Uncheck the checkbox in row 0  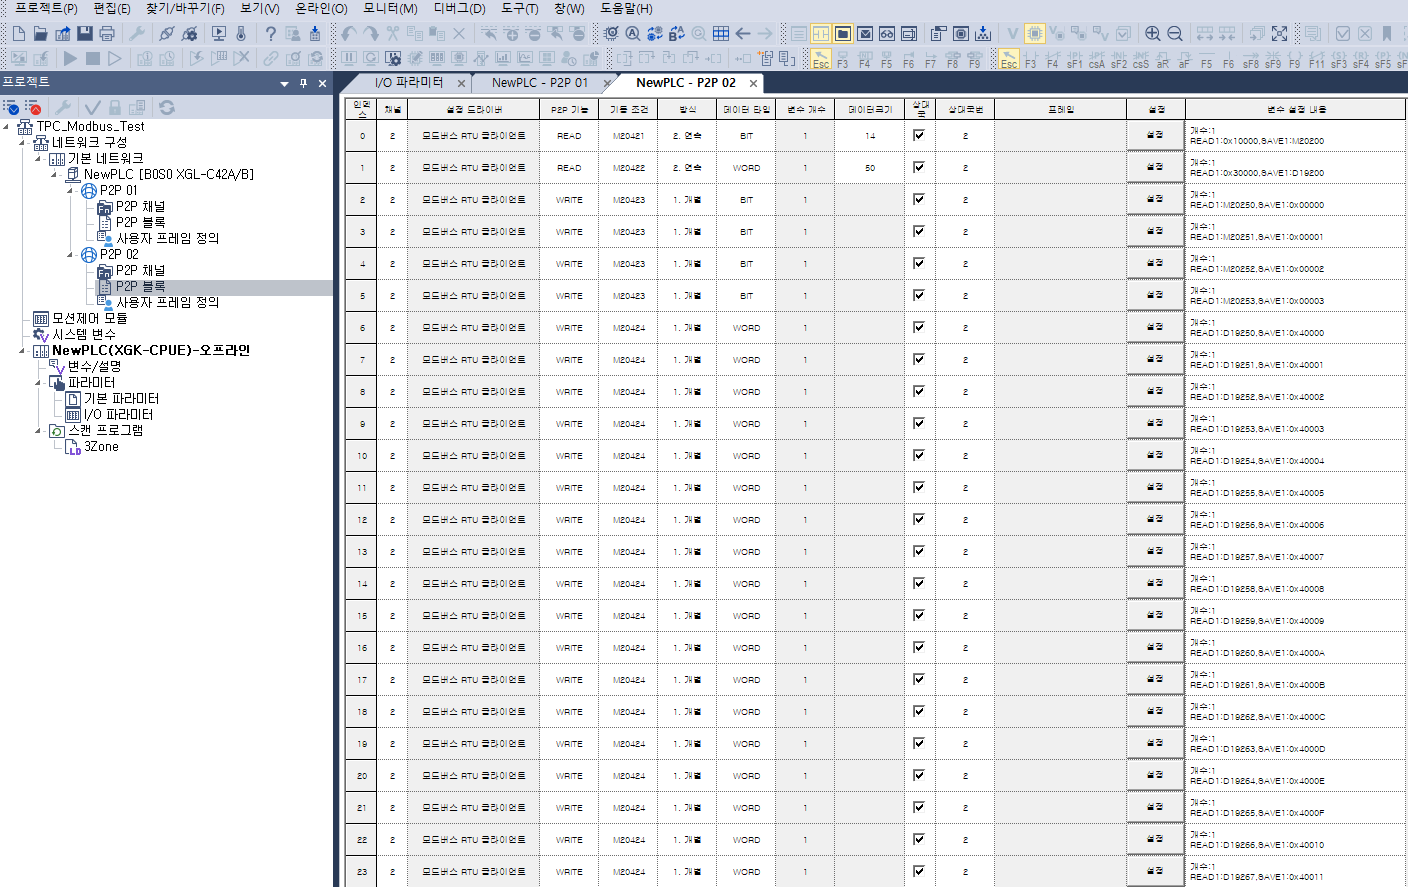point(918,135)
